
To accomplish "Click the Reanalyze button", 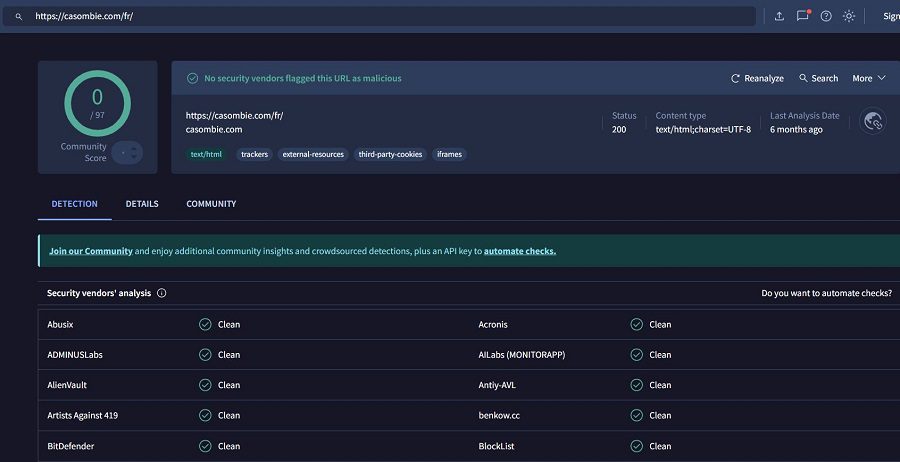I will pyautogui.click(x=757, y=78).
